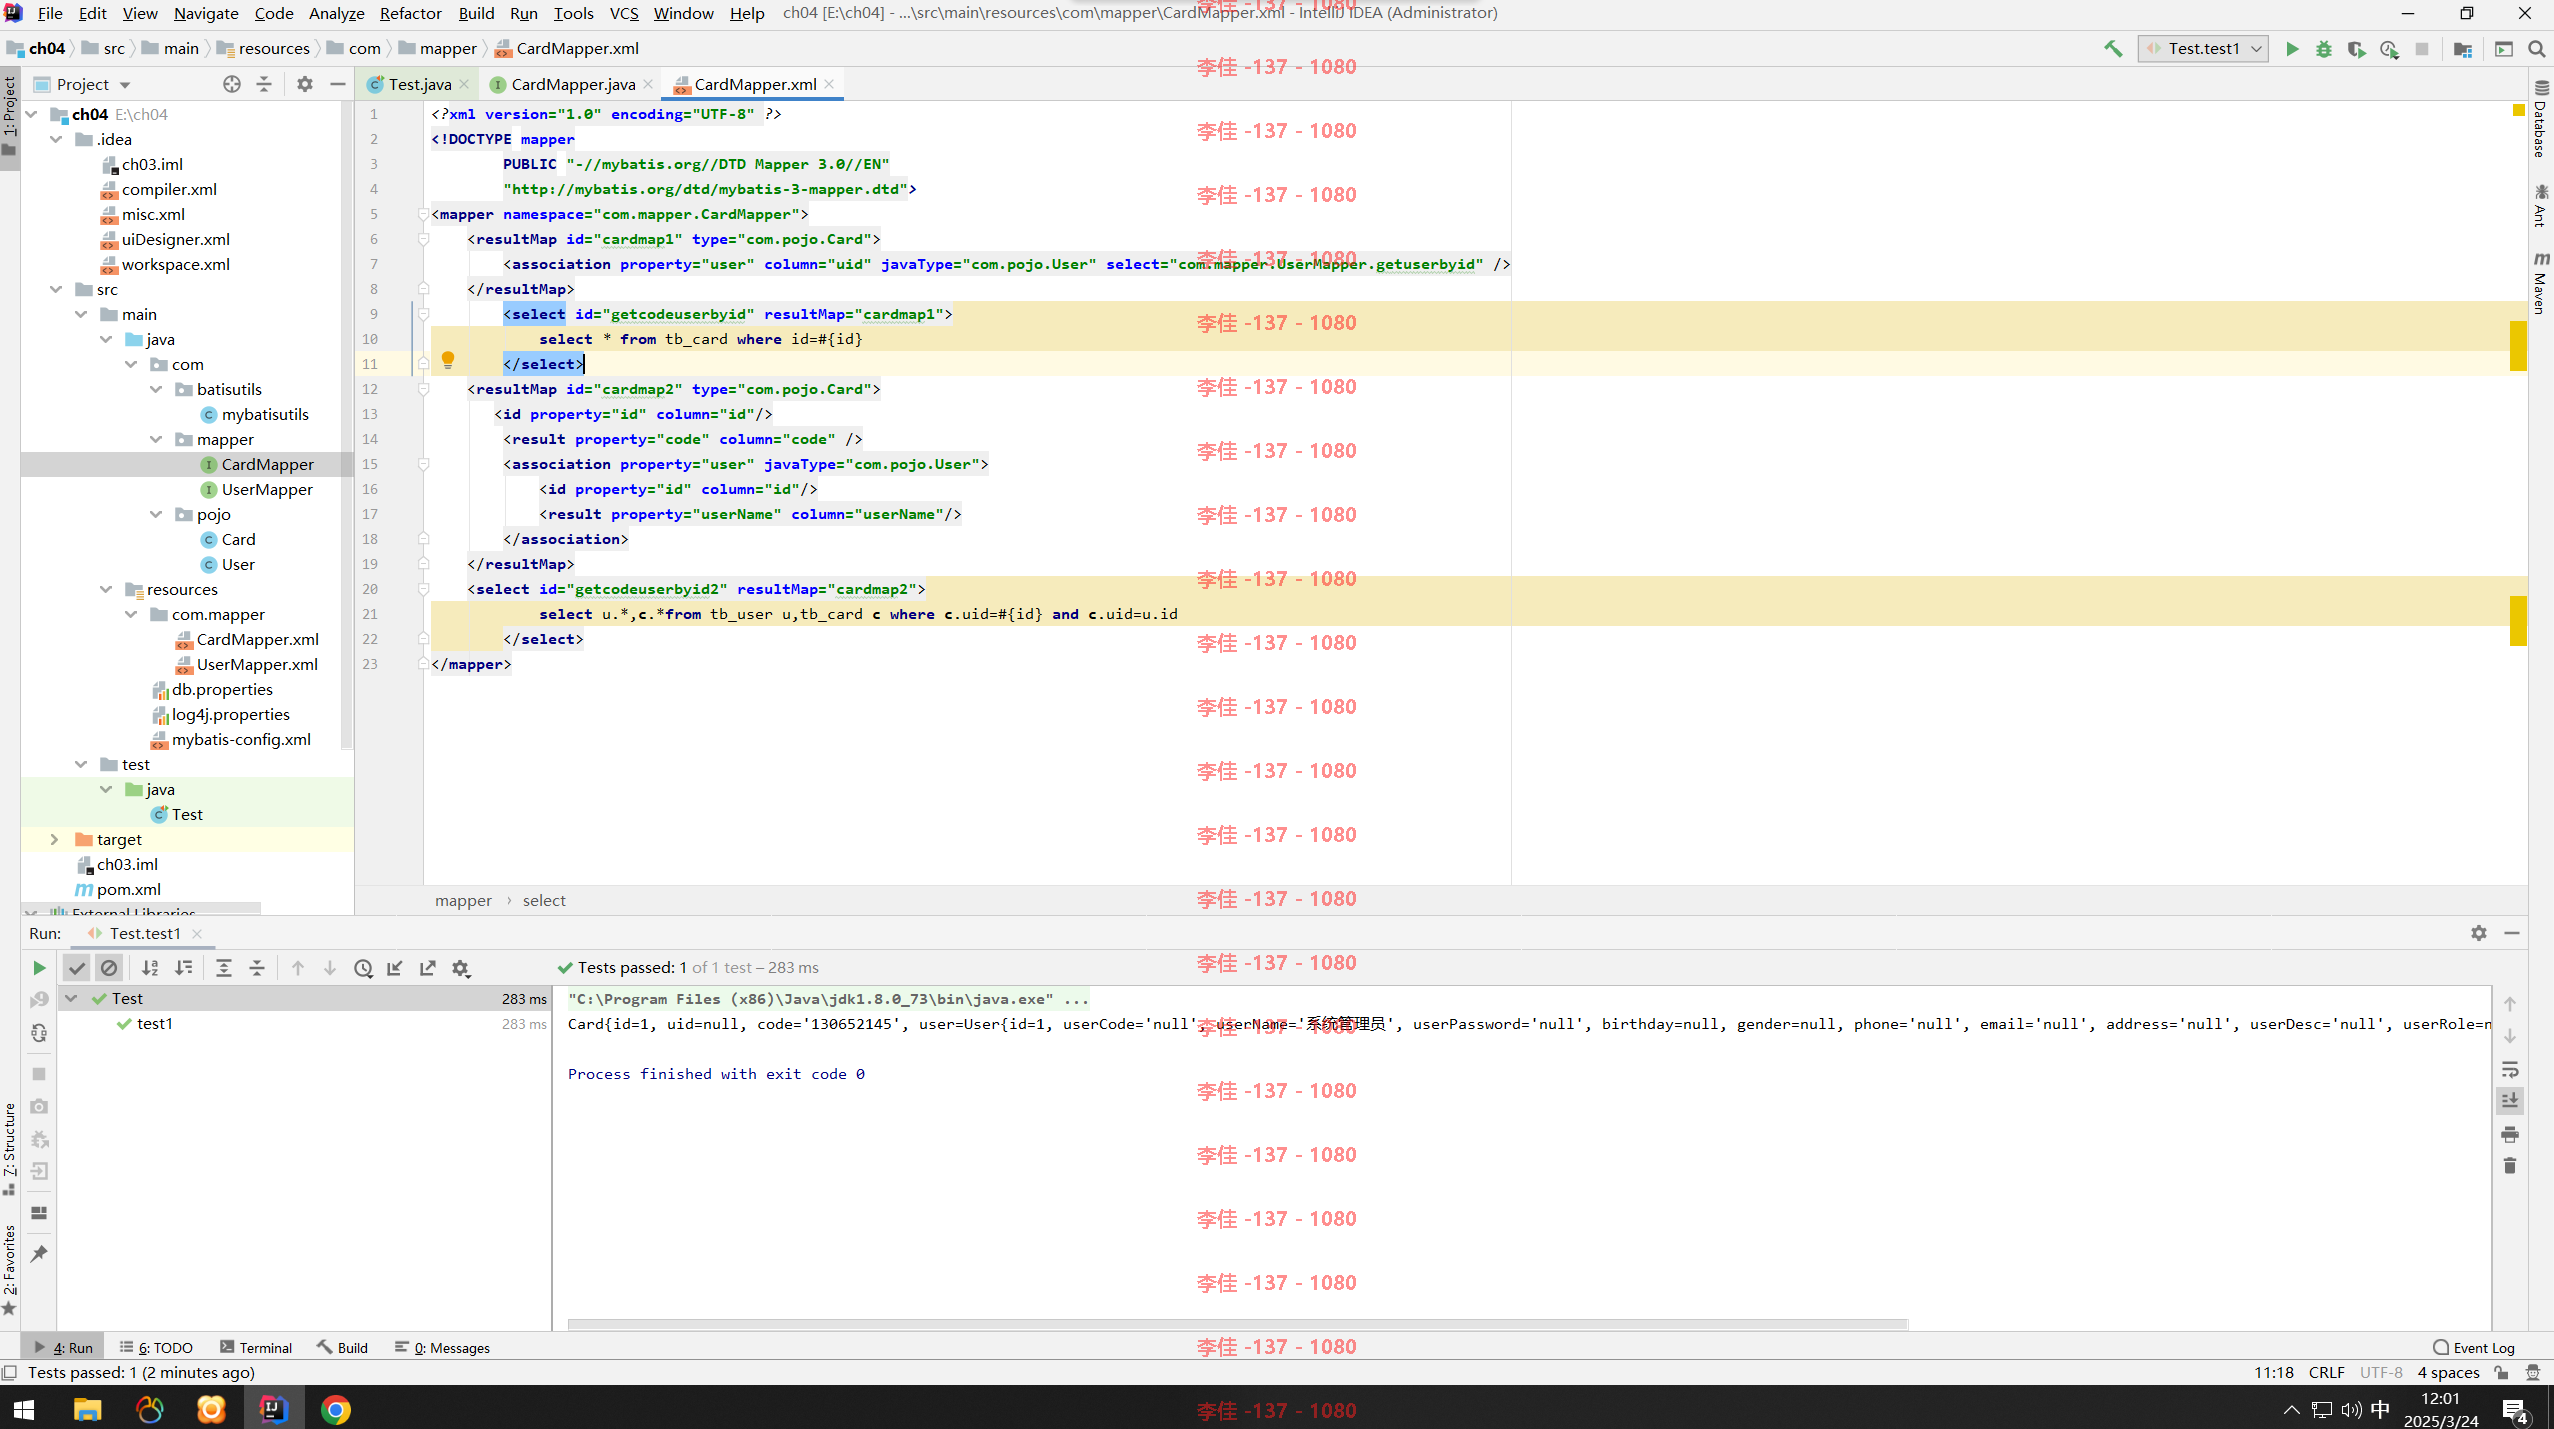Sort tests alphabetically in Run toolbar
Screen dimensions: 2554x1429
(150, 967)
